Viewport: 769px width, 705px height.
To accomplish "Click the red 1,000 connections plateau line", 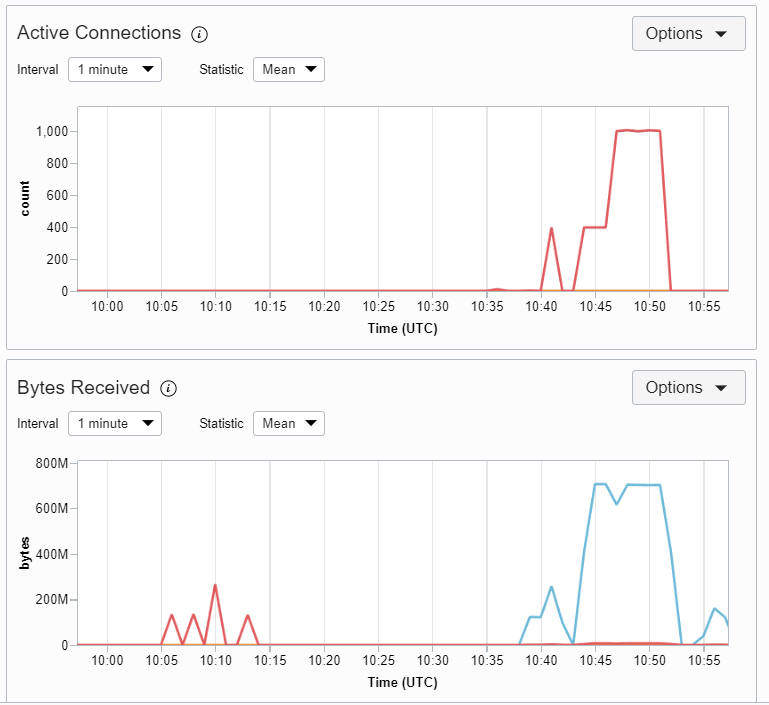I will (x=639, y=131).
